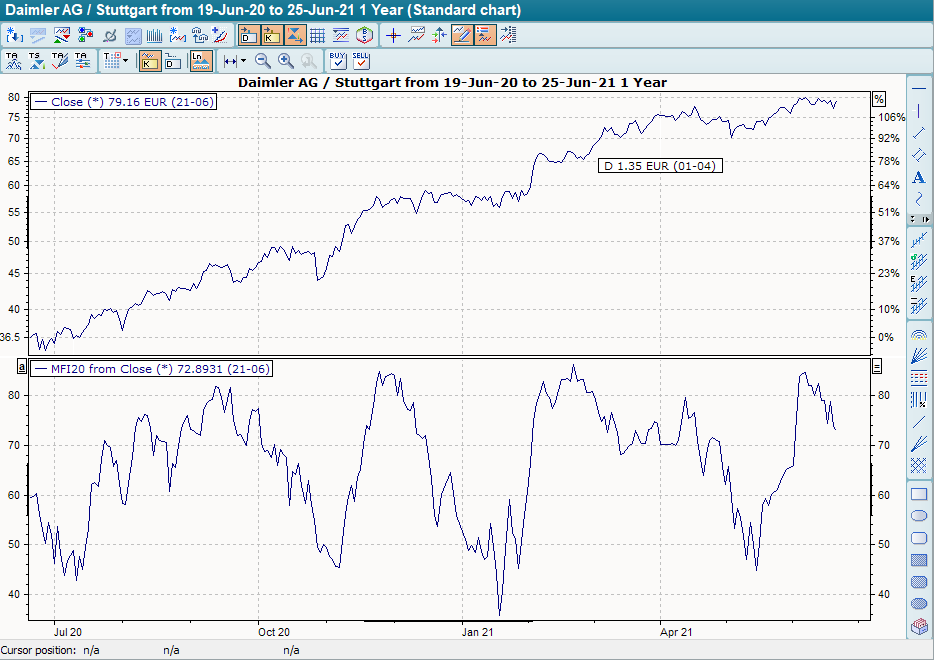Click the D 1.35 EUR dividend marker label
934x660 pixels.
coord(660,166)
